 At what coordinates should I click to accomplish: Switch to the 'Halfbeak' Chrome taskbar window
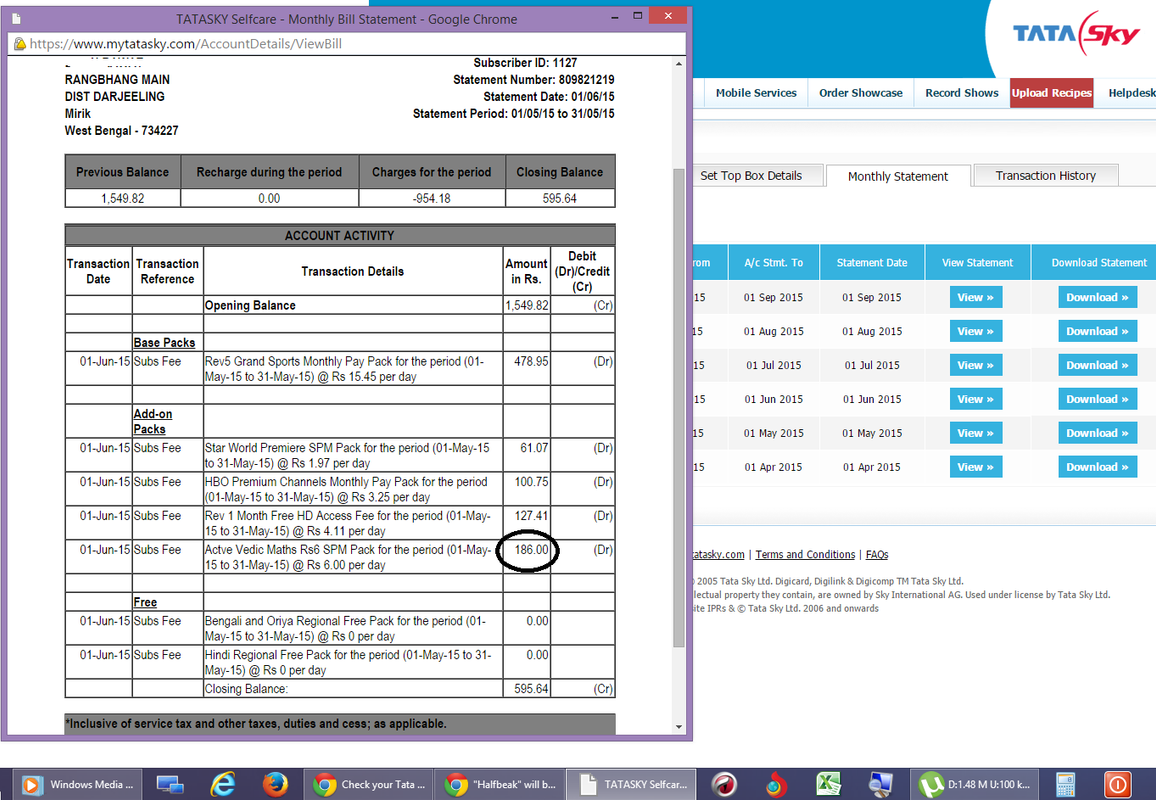point(501,785)
